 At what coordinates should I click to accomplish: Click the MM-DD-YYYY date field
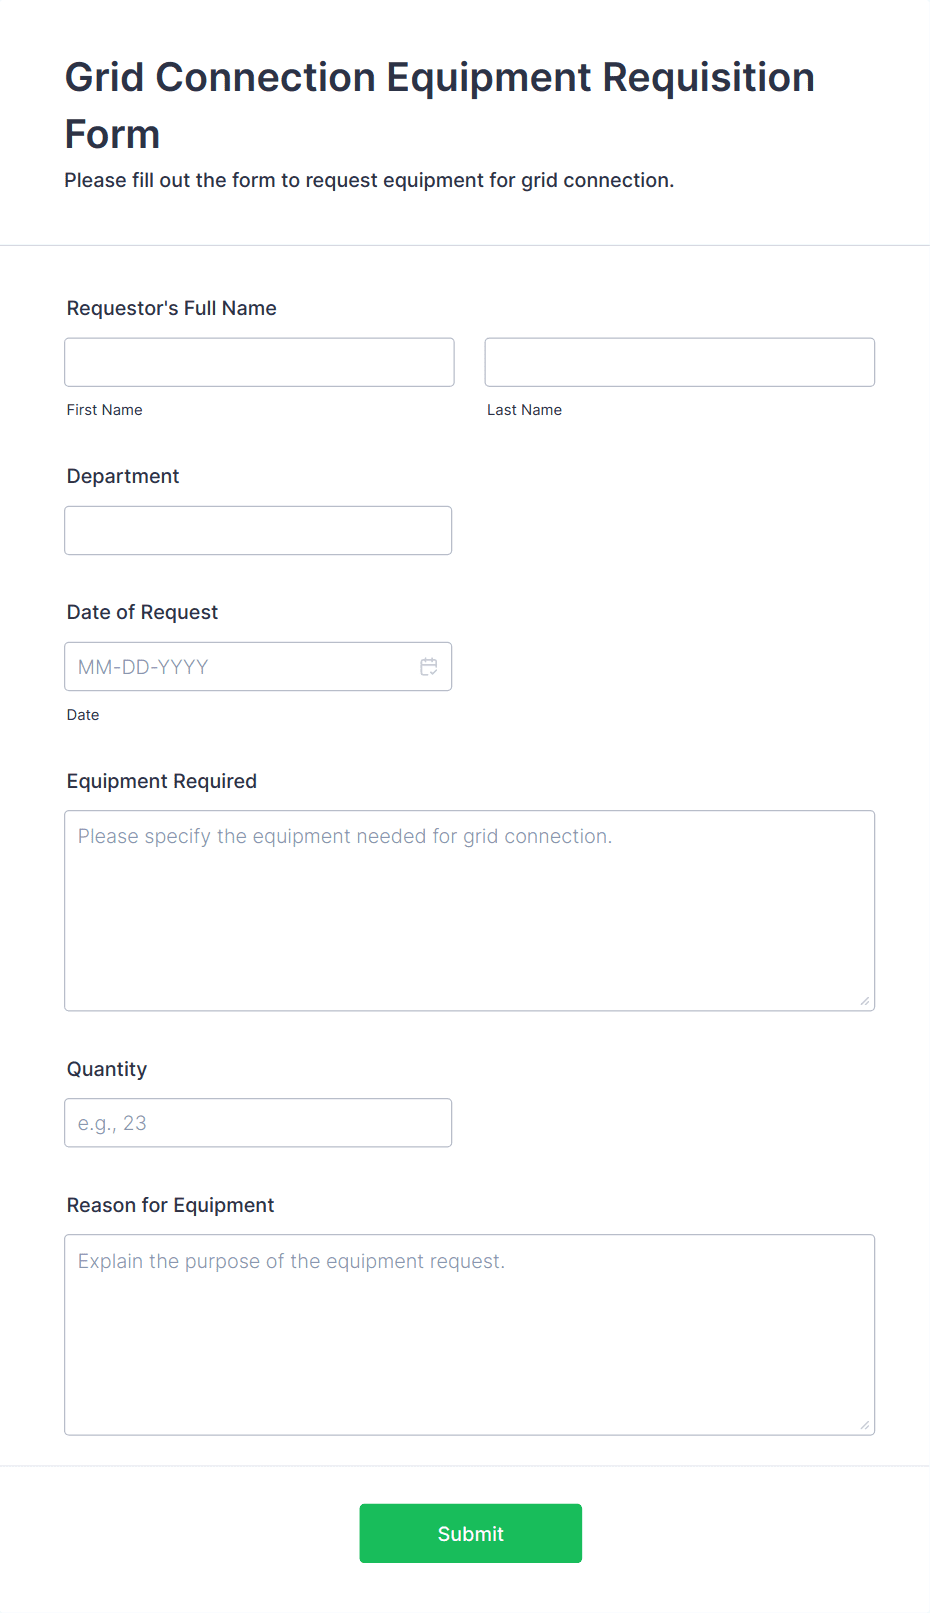[x=240, y=667]
